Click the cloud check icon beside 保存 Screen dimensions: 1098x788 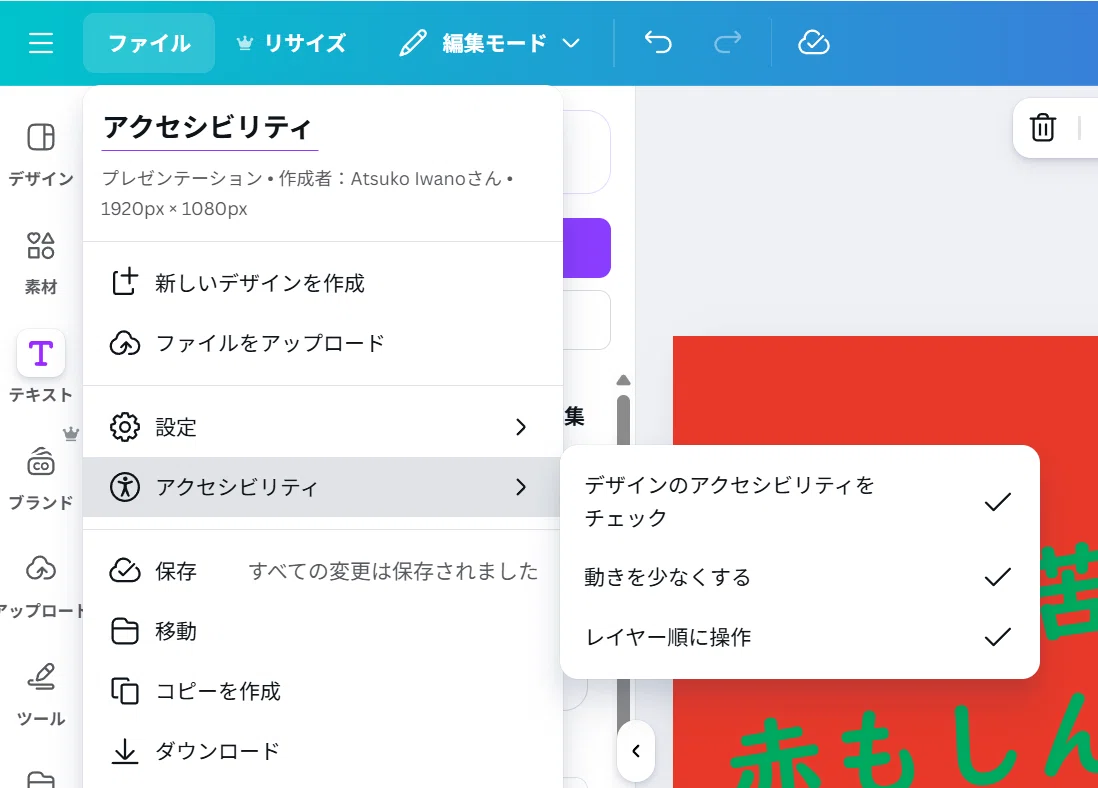[125, 571]
